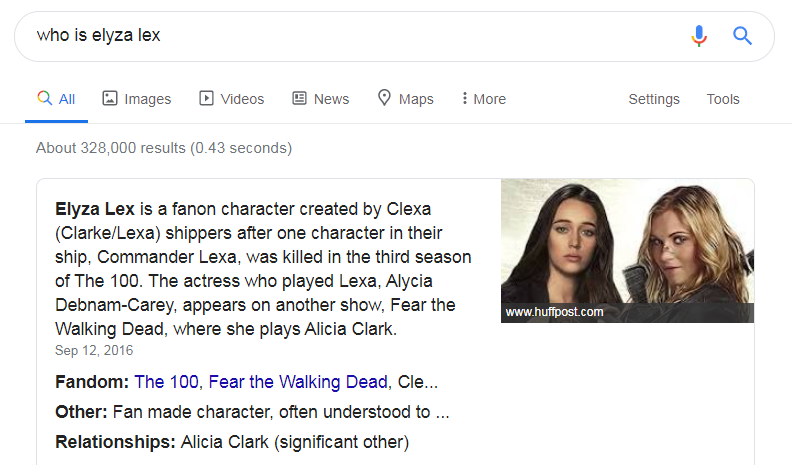
Task: Switch to the Images tab
Action: coord(137,99)
